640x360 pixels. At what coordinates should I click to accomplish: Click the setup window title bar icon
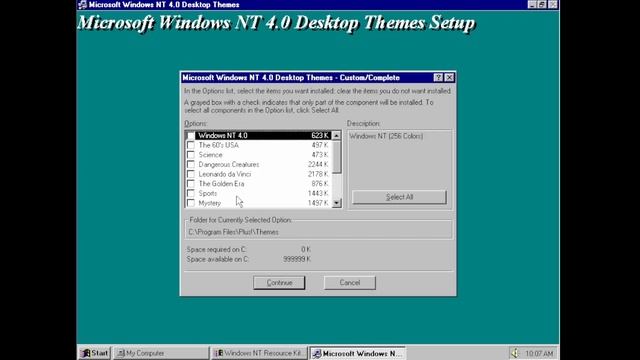pyautogui.click(x=82, y=4)
